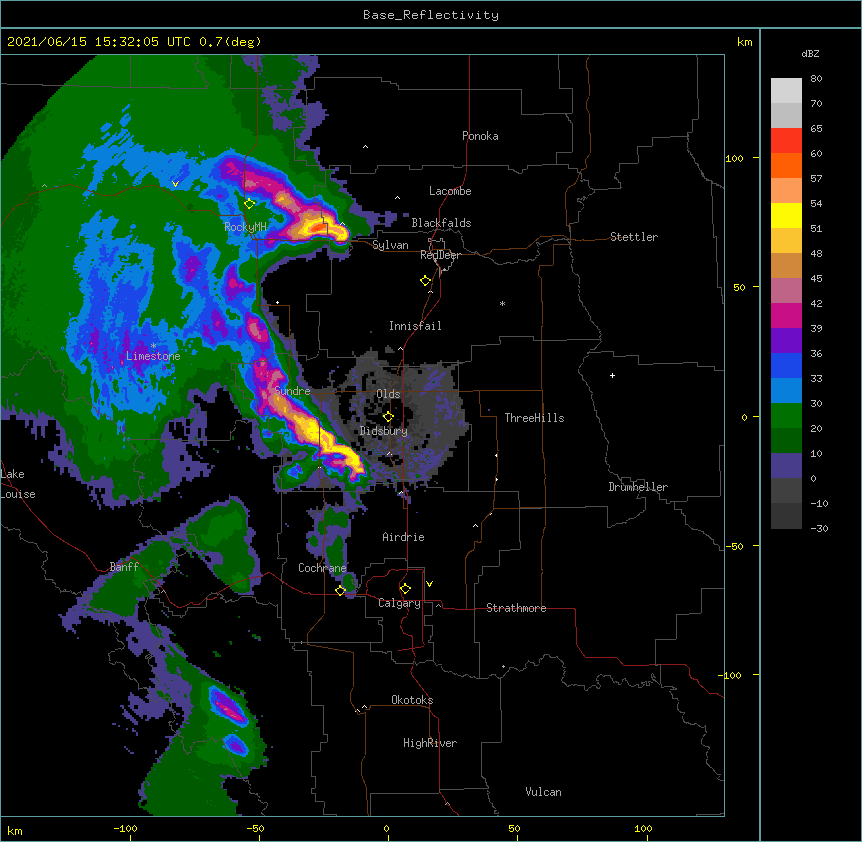
Task: Click the Base_Reflectivity title text
Action: click(431, 15)
